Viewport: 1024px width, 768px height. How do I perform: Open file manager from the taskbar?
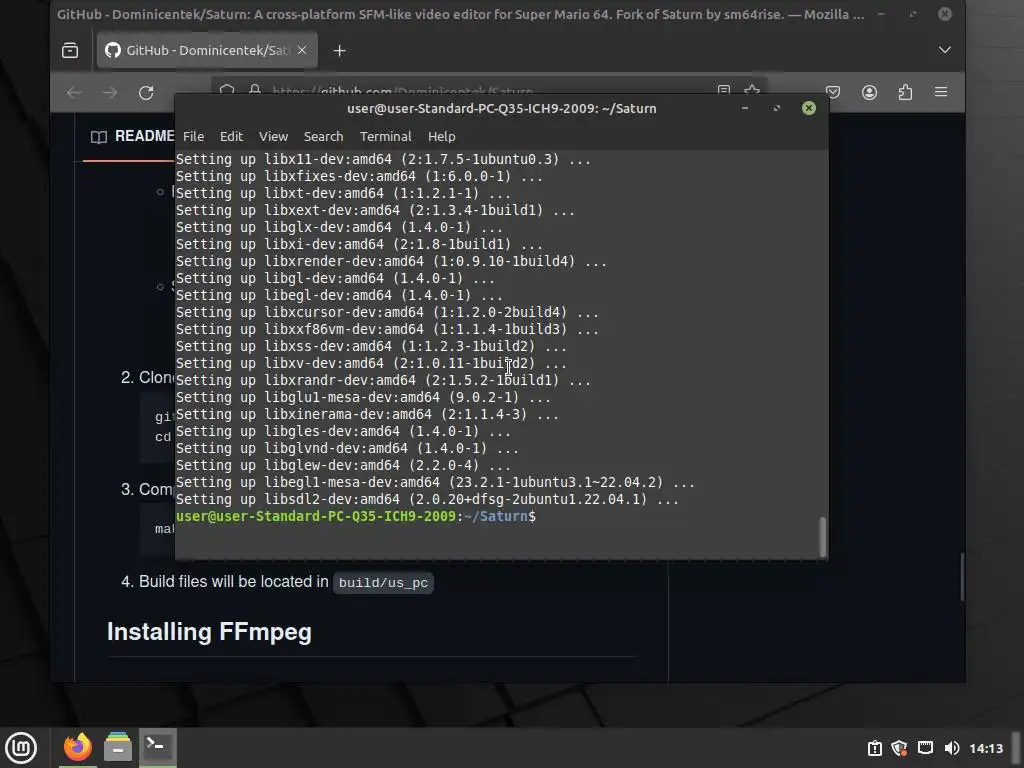point(118,748)
